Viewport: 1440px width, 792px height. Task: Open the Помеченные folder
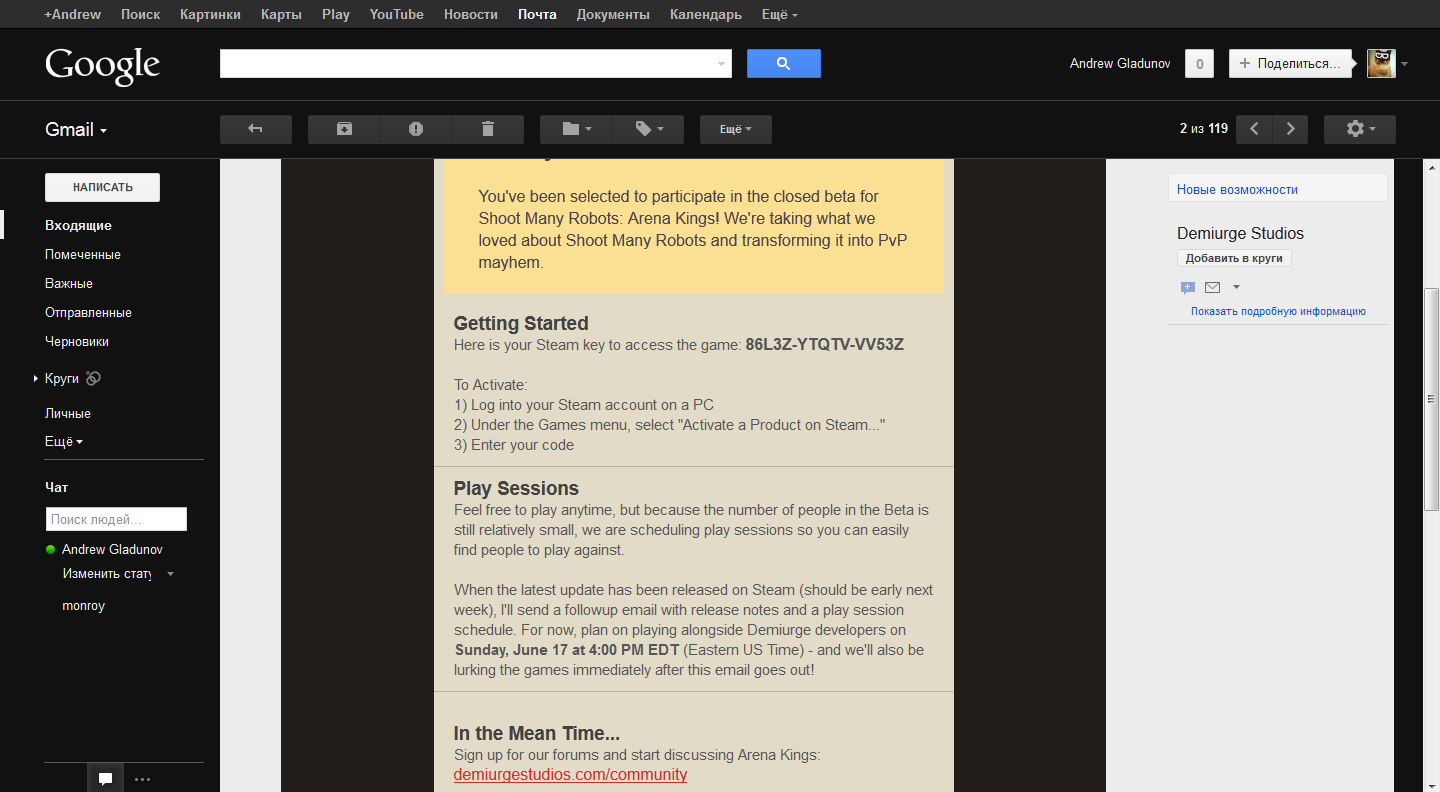pyautogui.click(x=83, y=255)
